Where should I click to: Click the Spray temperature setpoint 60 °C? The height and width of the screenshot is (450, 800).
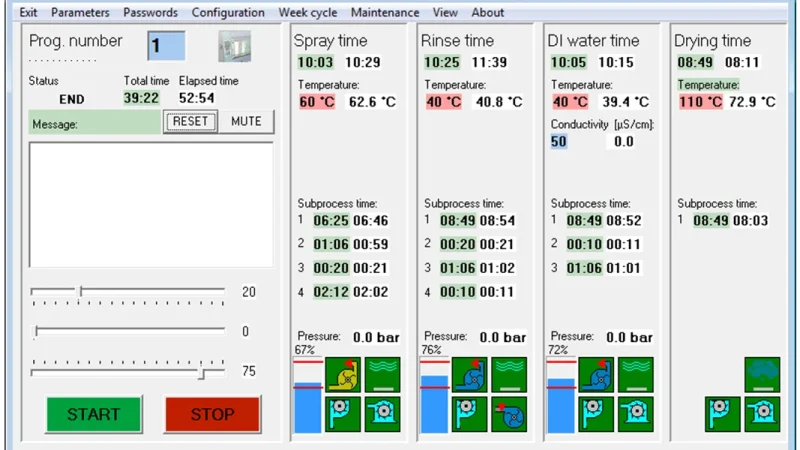click(x=317, y=102)
